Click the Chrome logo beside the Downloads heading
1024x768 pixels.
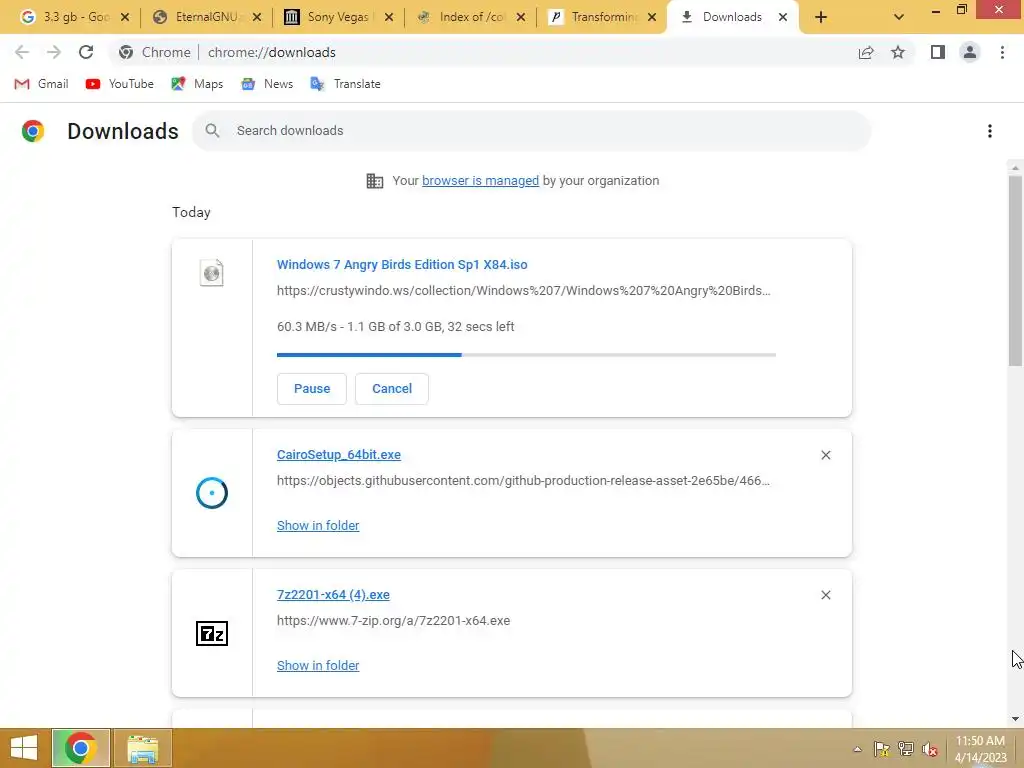click(x=33, y=131)
